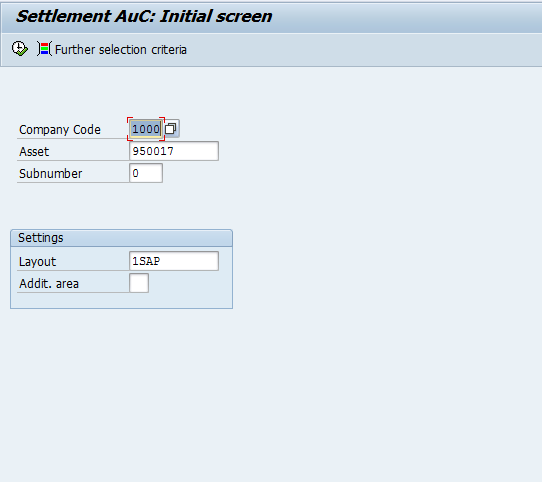Click the Addit. area label
Screen dimensions: 542x482
pos(49,284)
